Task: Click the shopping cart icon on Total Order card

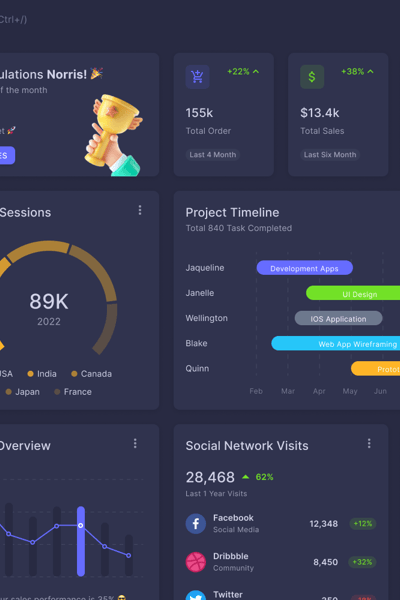Action: point(197,77)
